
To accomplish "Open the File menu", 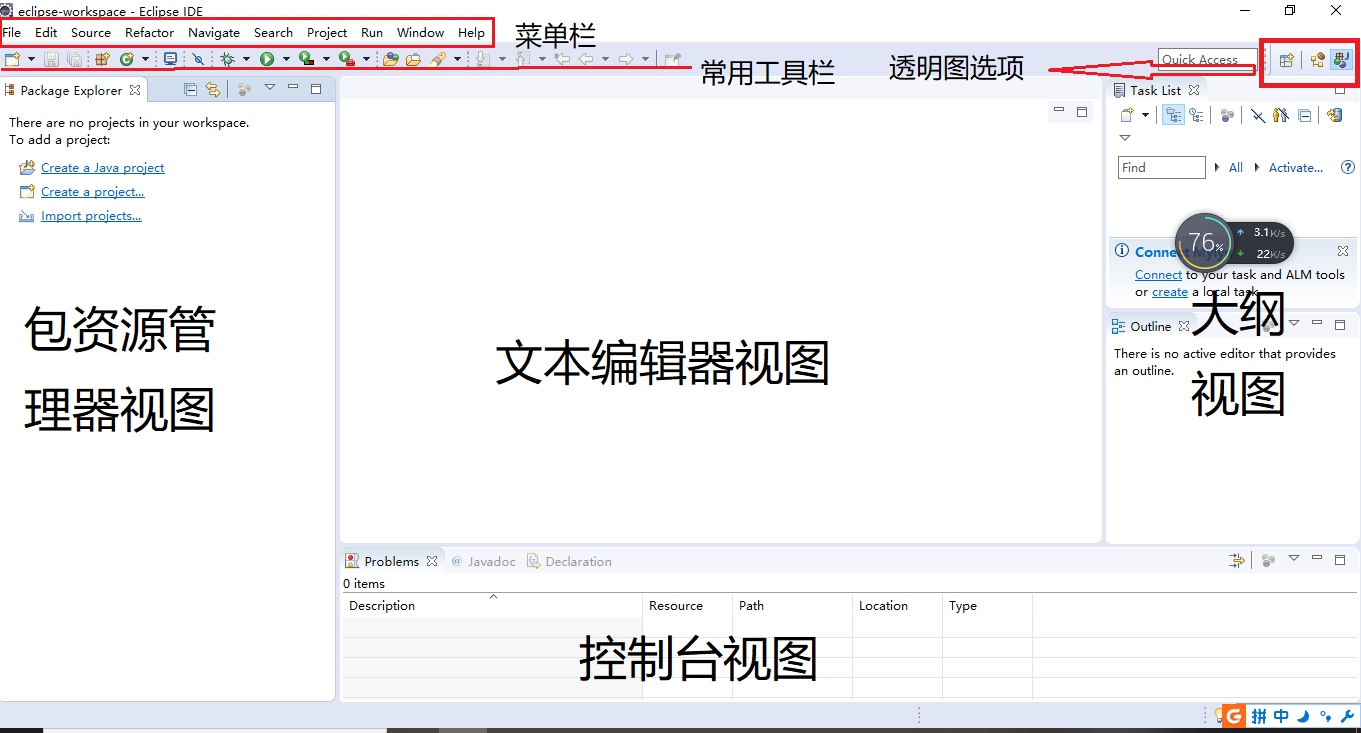I will 12,32.
